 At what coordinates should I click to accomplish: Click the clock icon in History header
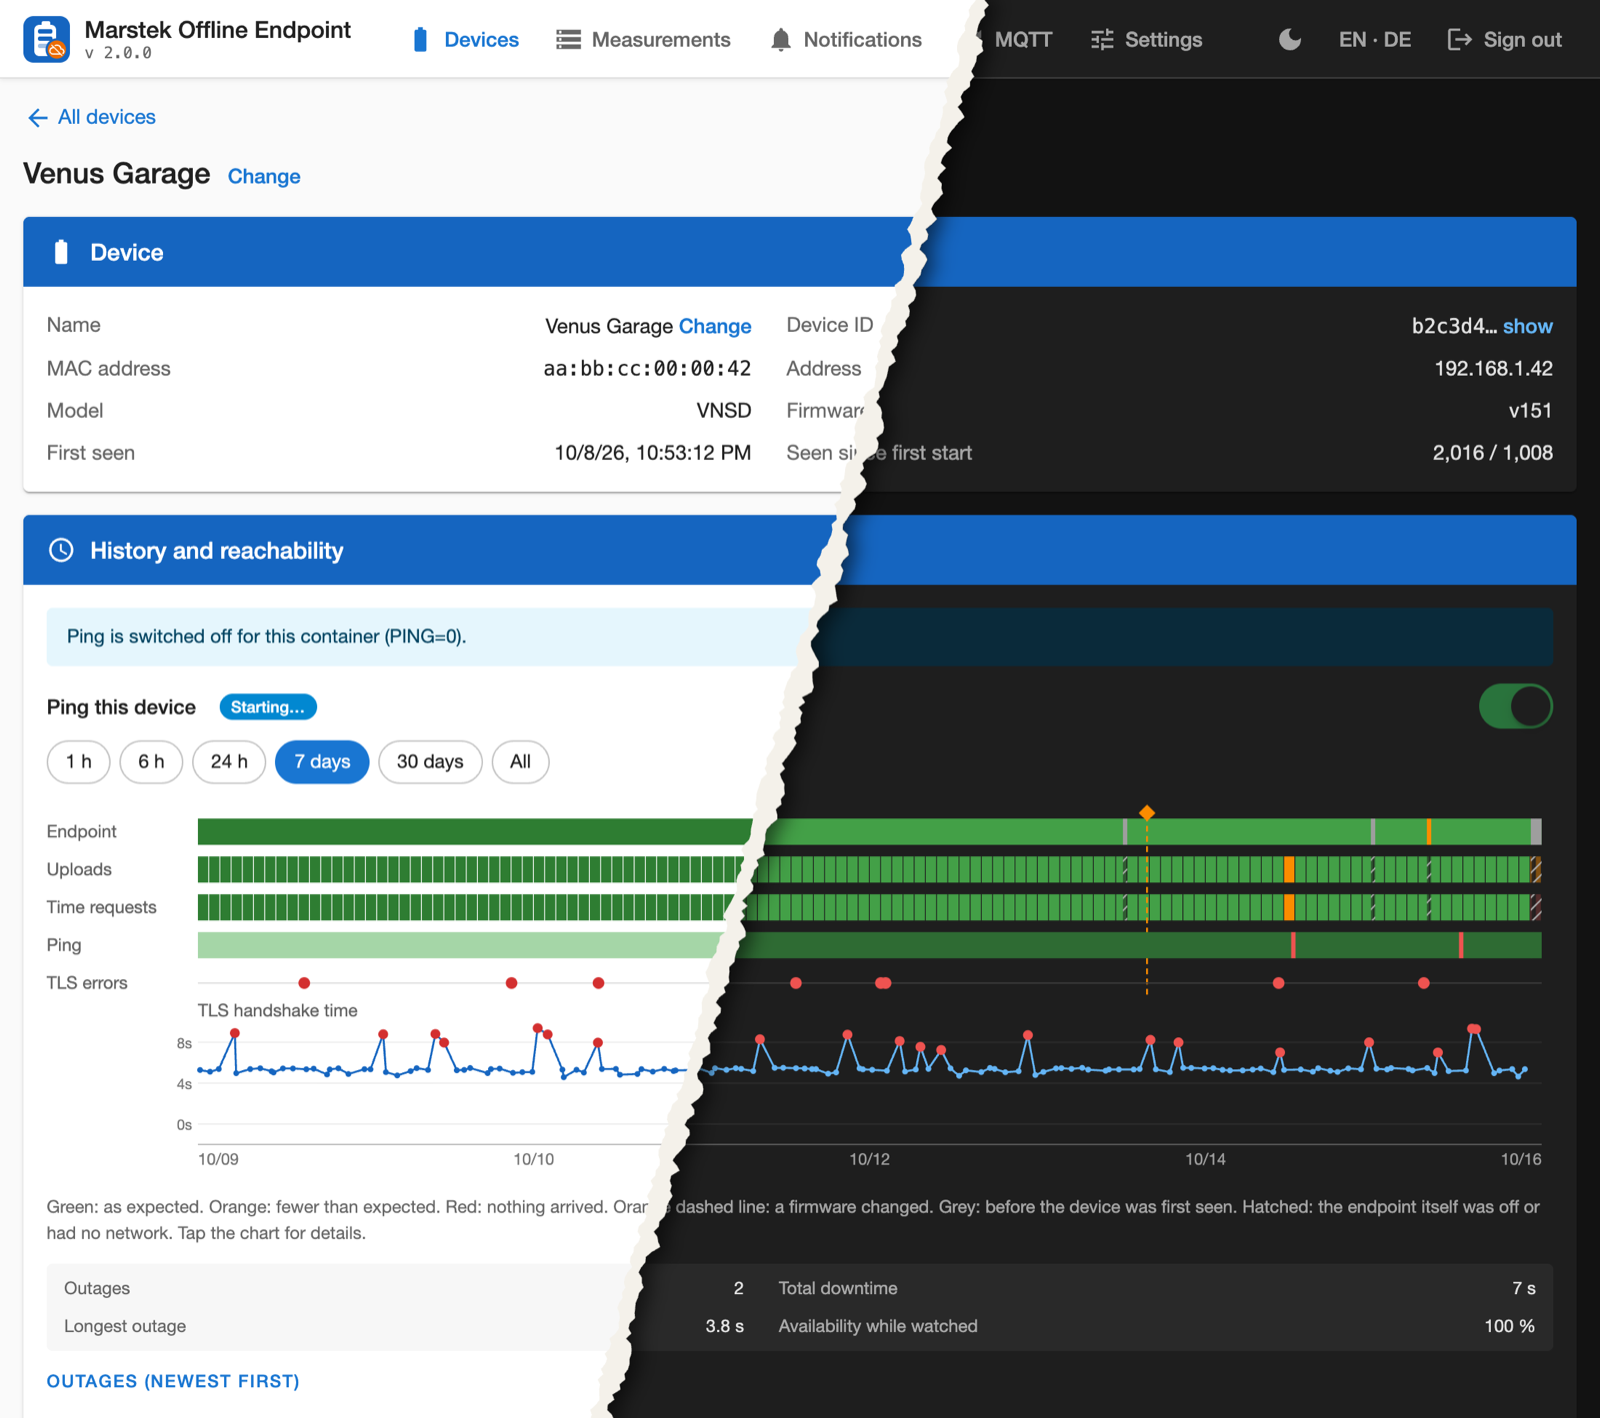[x=61, y=550]
